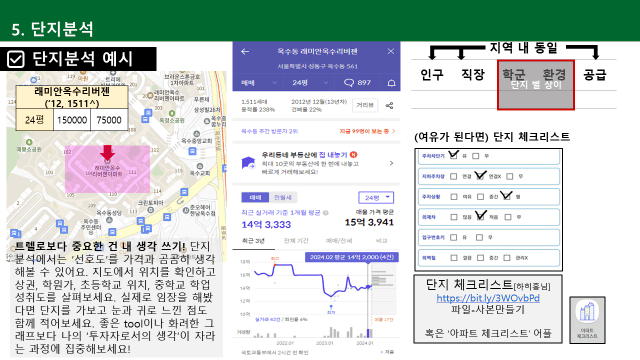Click the 2024.02 highlighted chart point
Screen dimensions: 640x360
(x=369, y=287)
